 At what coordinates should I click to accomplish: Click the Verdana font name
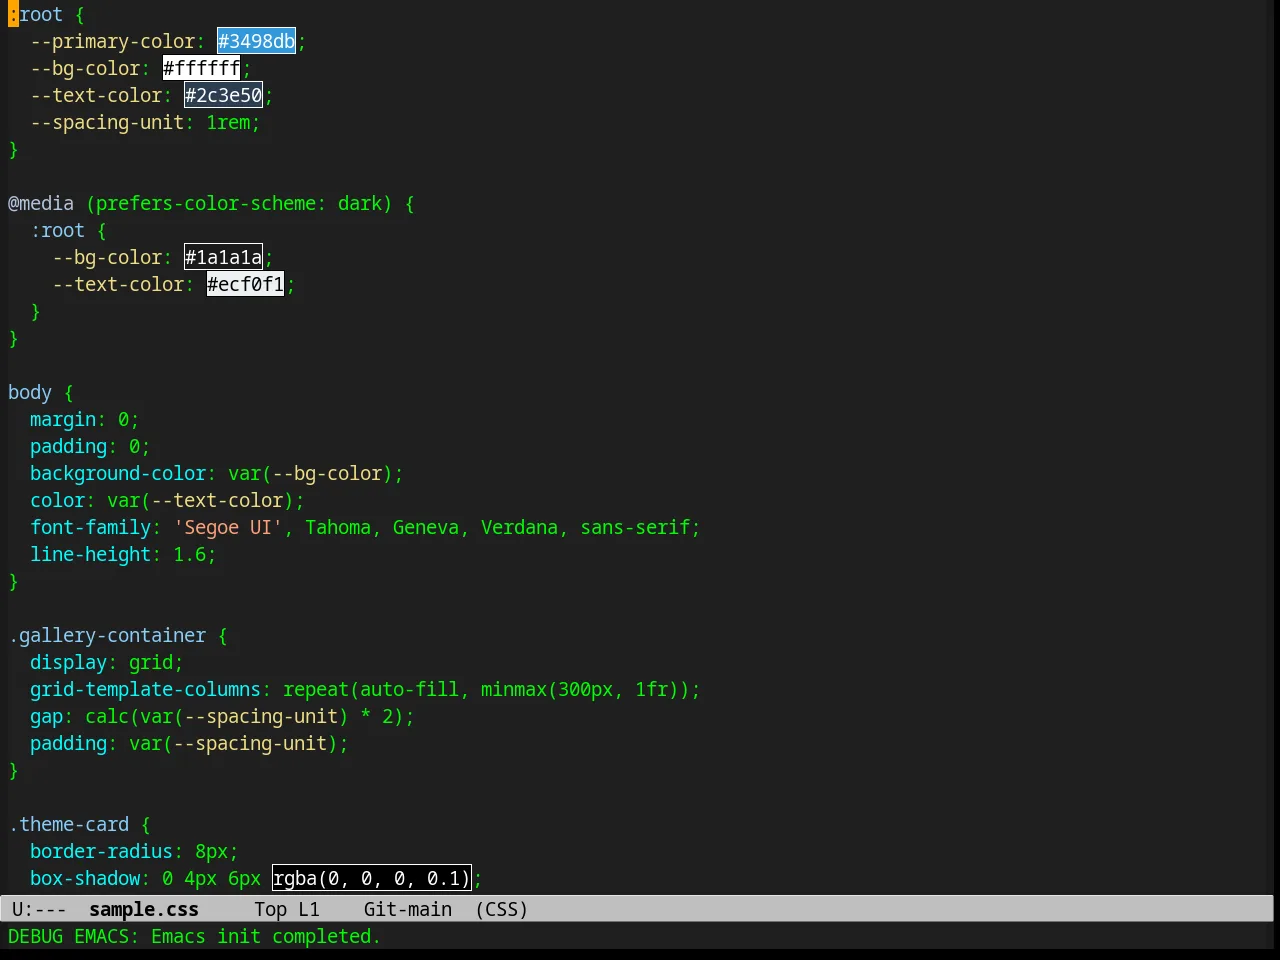tap(520, 527)
